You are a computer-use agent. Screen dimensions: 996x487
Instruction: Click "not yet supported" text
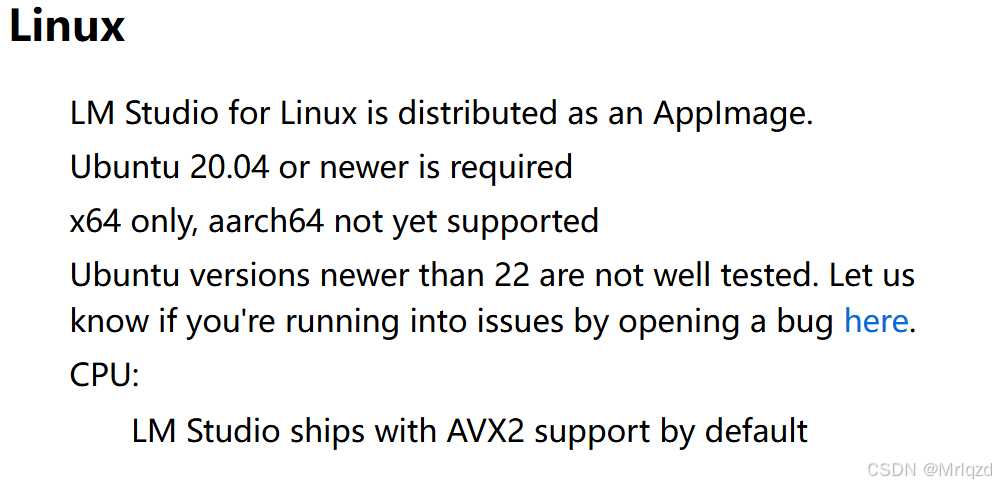pos(466,221)
